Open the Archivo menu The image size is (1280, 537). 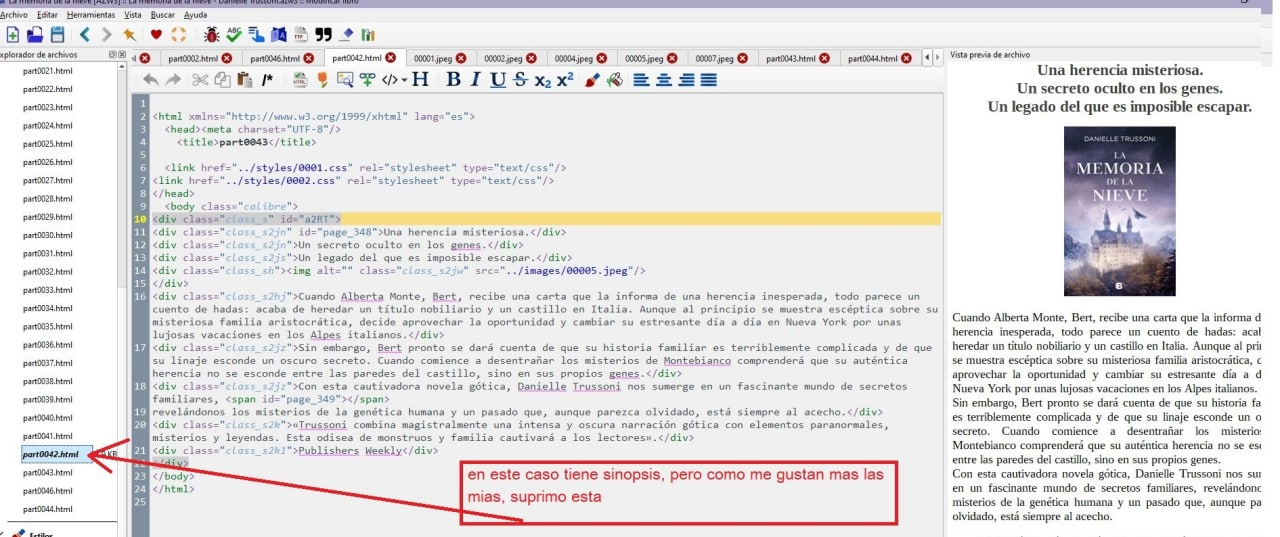(14, 15)
